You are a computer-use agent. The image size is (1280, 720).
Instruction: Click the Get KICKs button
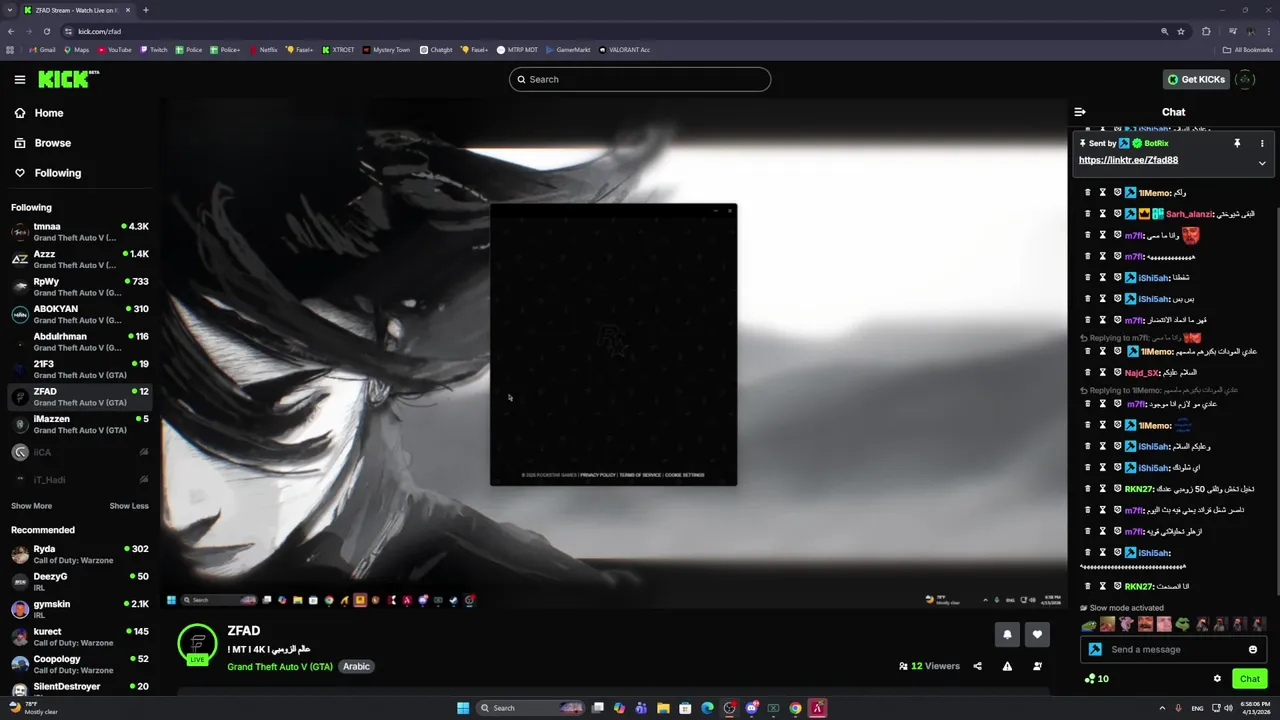tap(1196, 79)
